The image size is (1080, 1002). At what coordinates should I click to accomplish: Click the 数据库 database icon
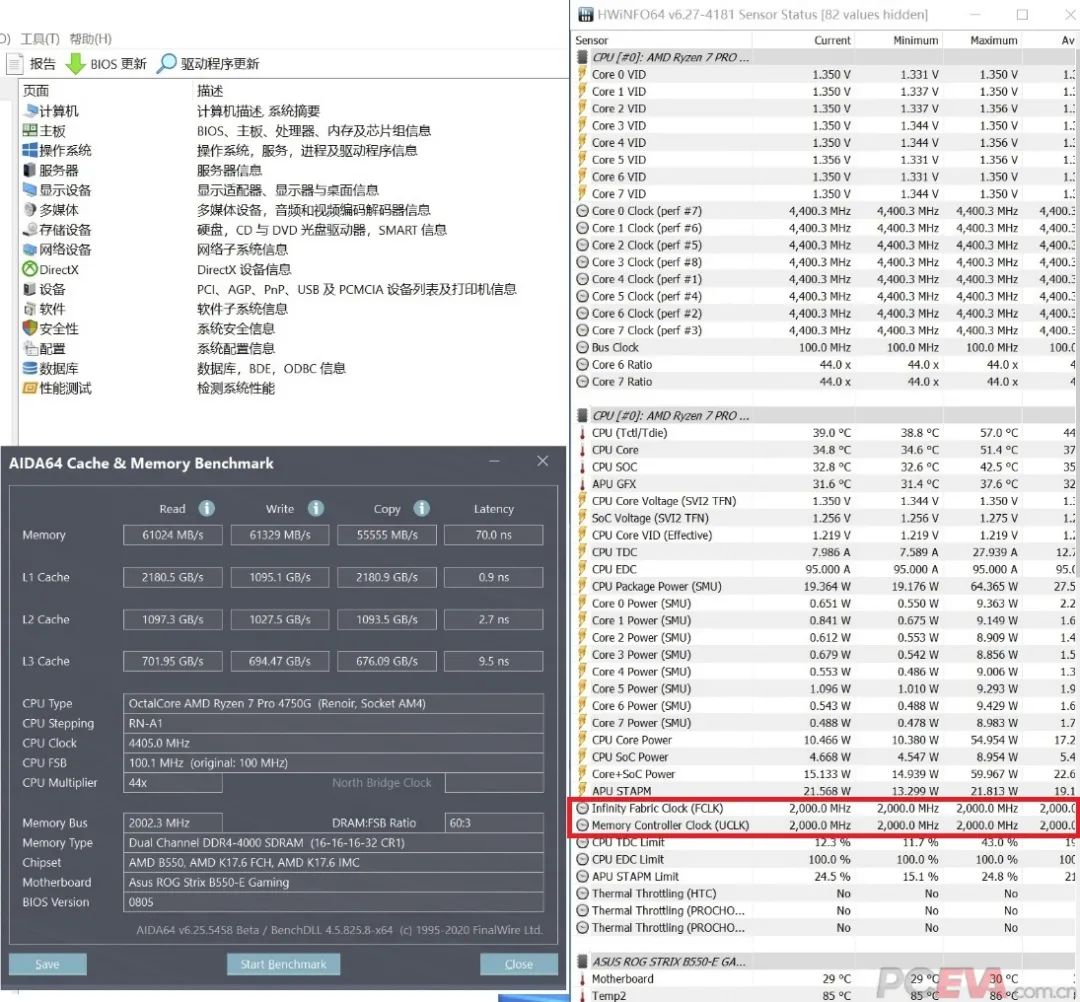30,368
